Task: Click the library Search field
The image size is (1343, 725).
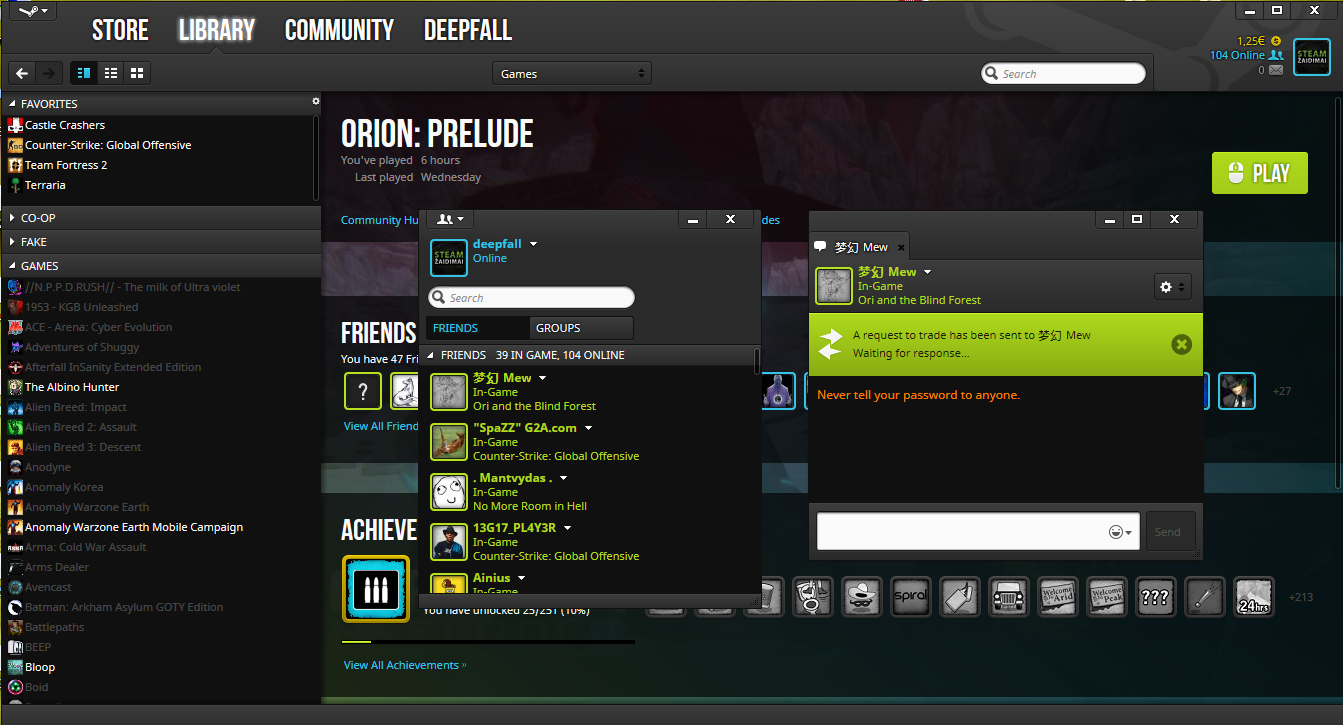Action: coord(1063,73)
